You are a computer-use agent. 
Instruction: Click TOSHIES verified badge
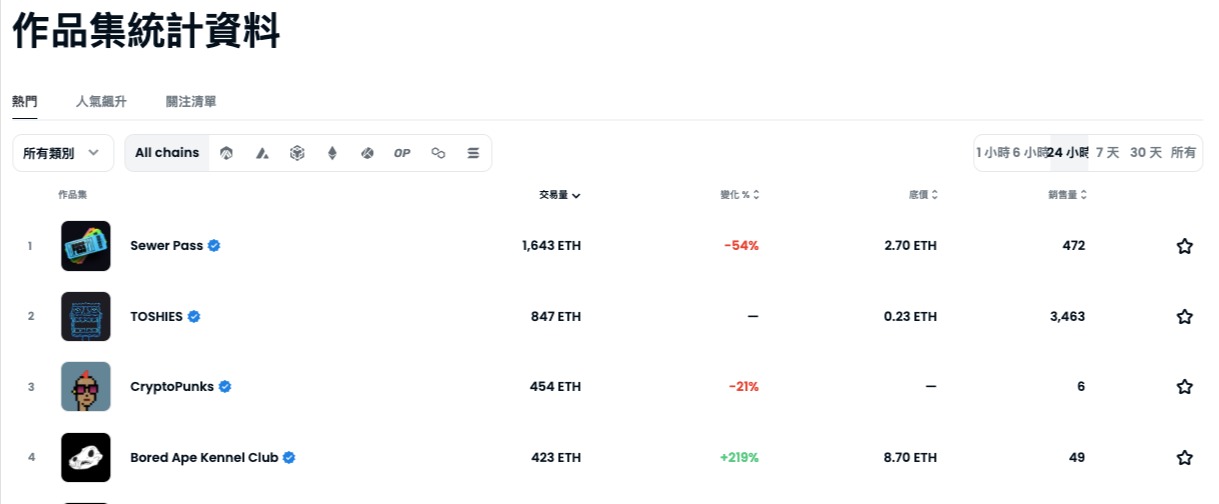(194, 316)
